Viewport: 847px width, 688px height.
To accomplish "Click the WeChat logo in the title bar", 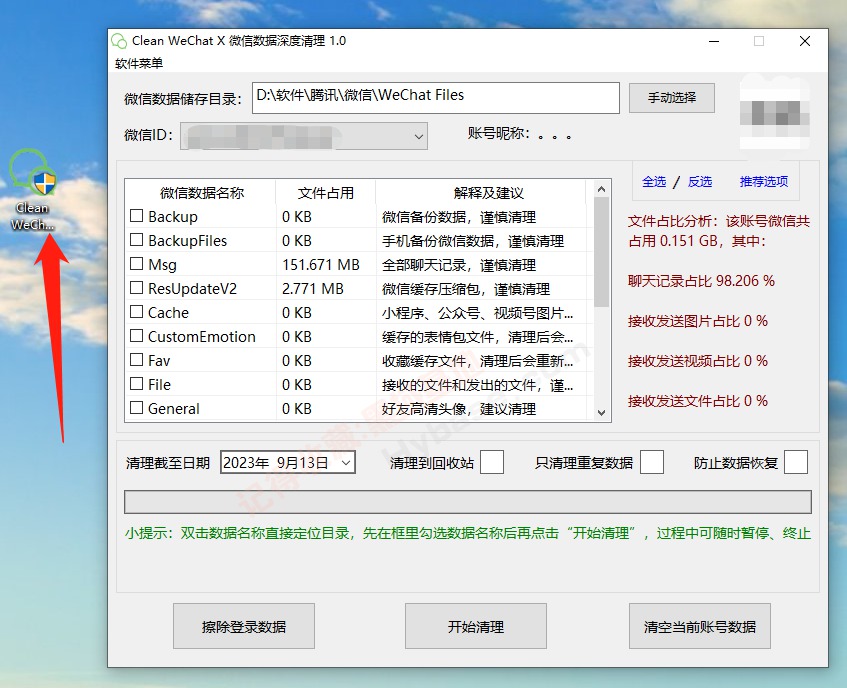I will [119, 41].
